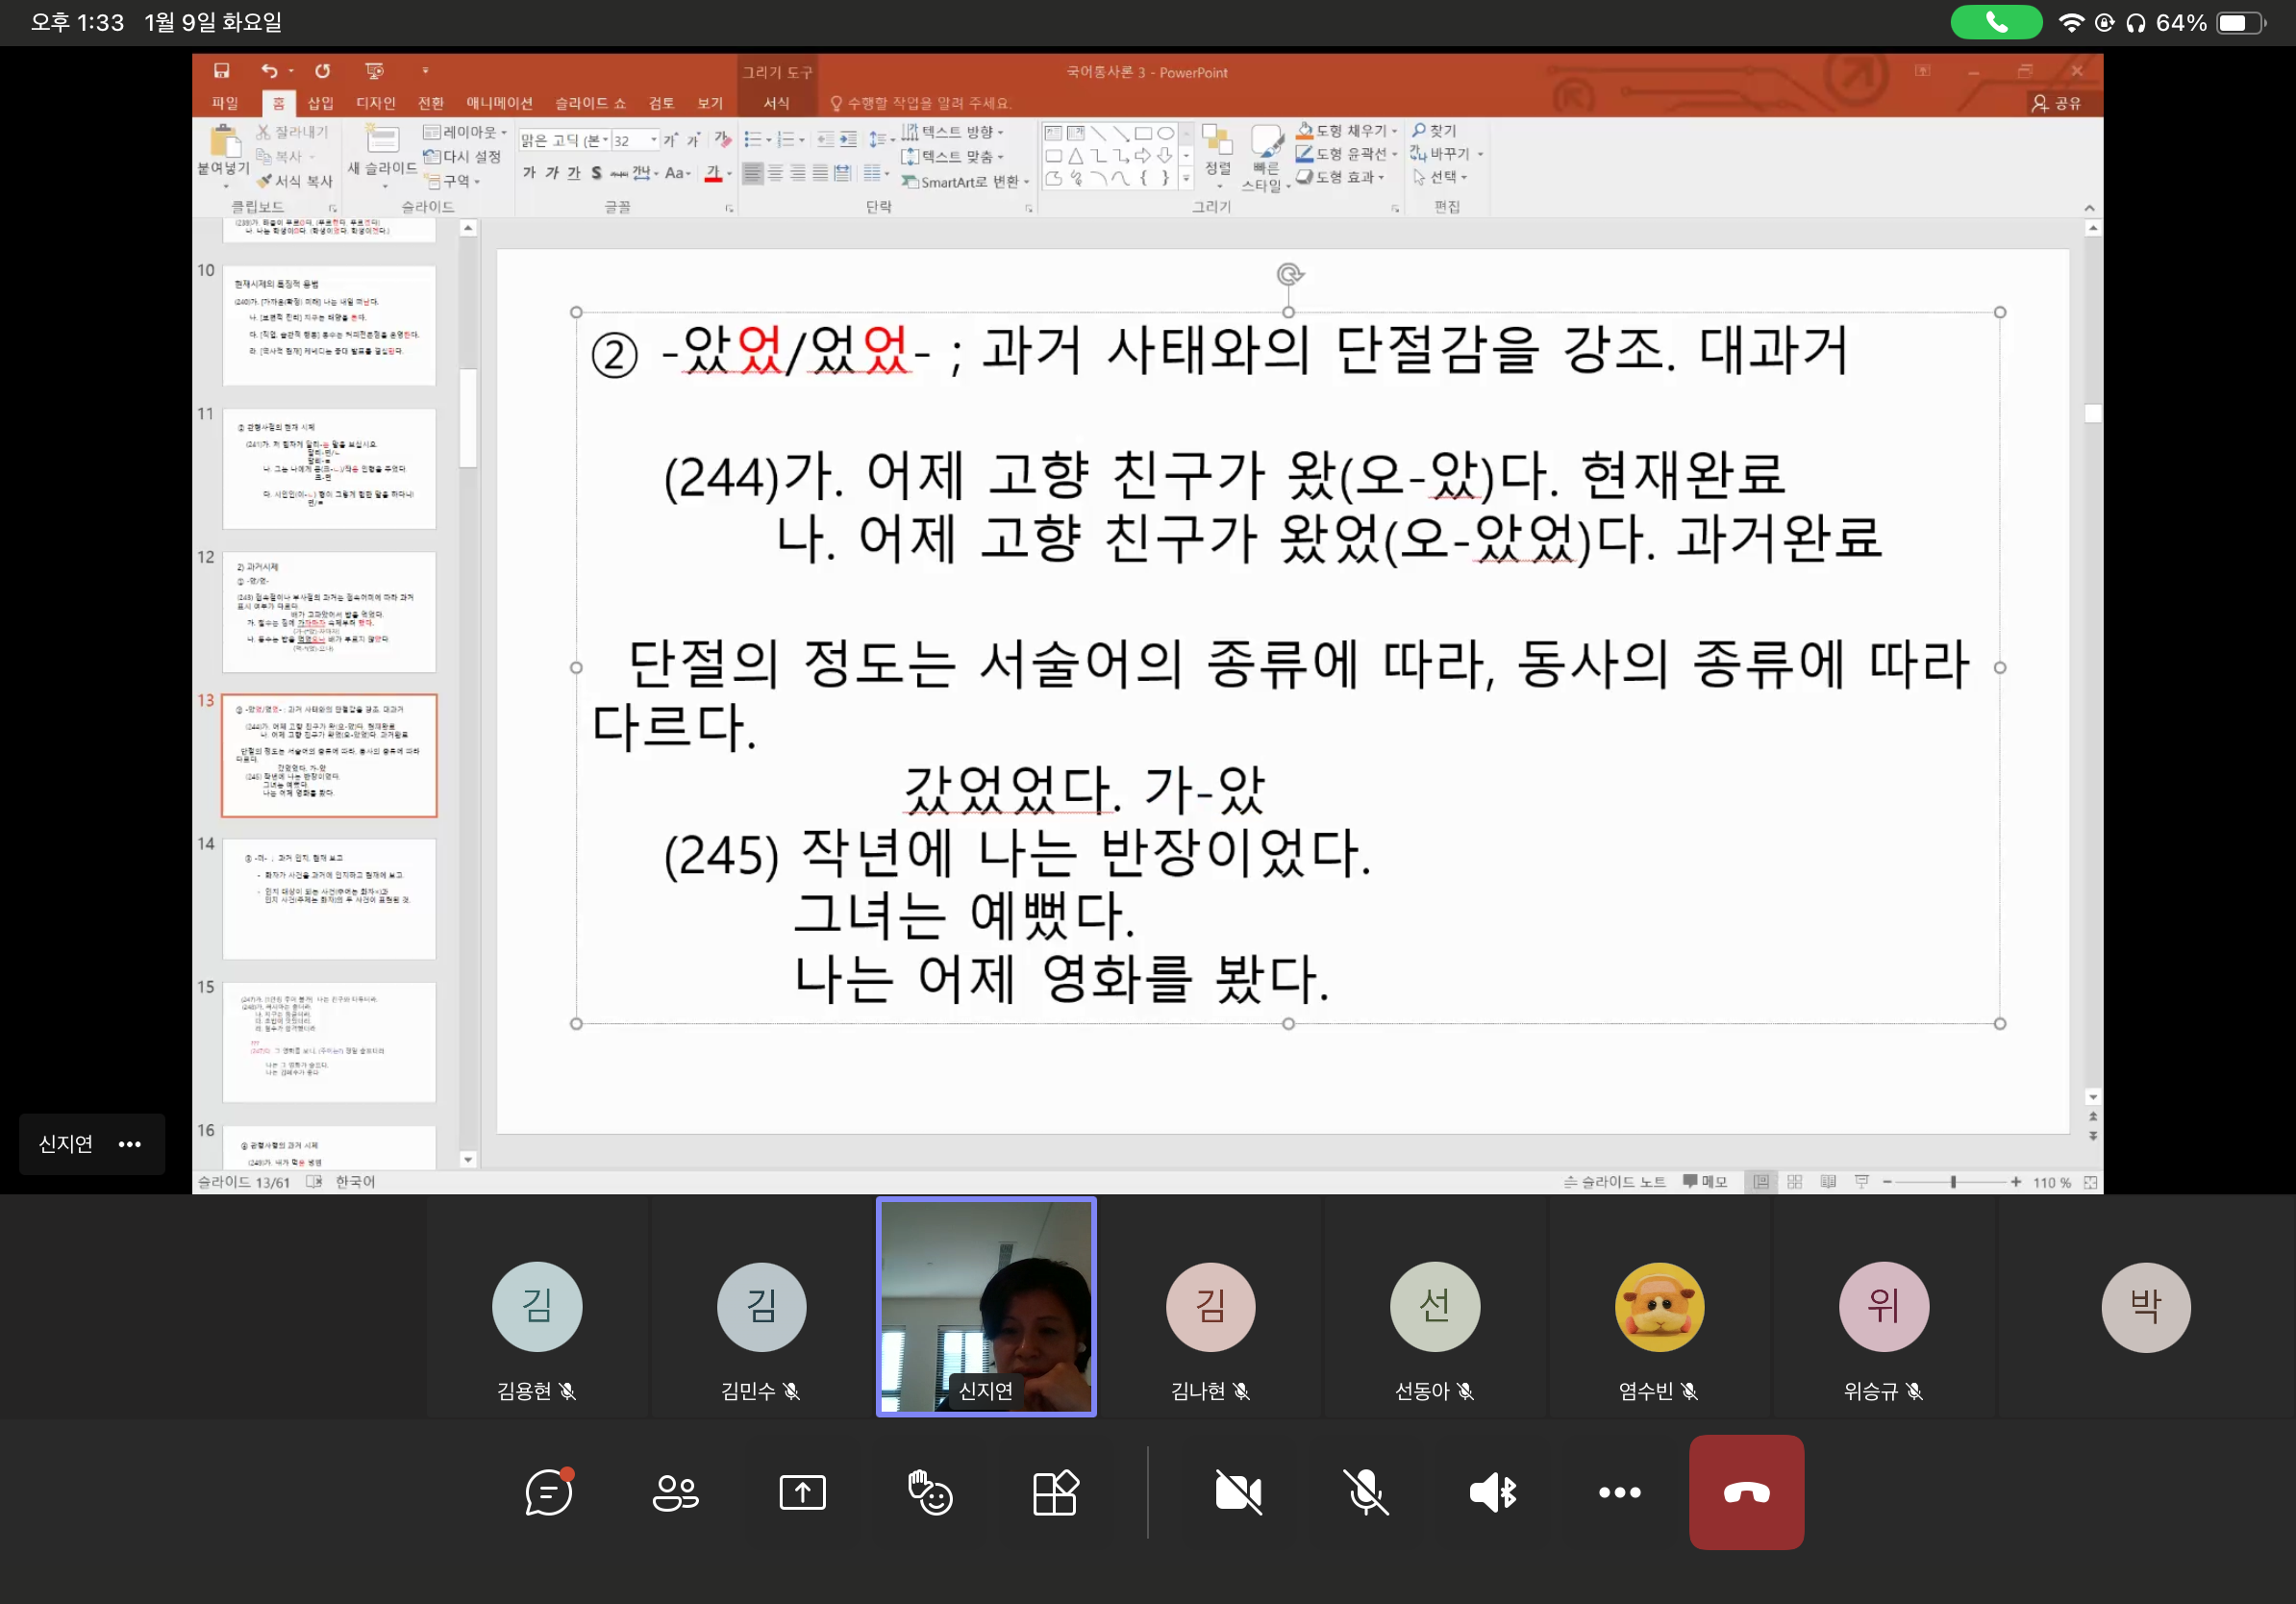Switch to the 디자인 tab
2296x1604 pixels.
376,103
